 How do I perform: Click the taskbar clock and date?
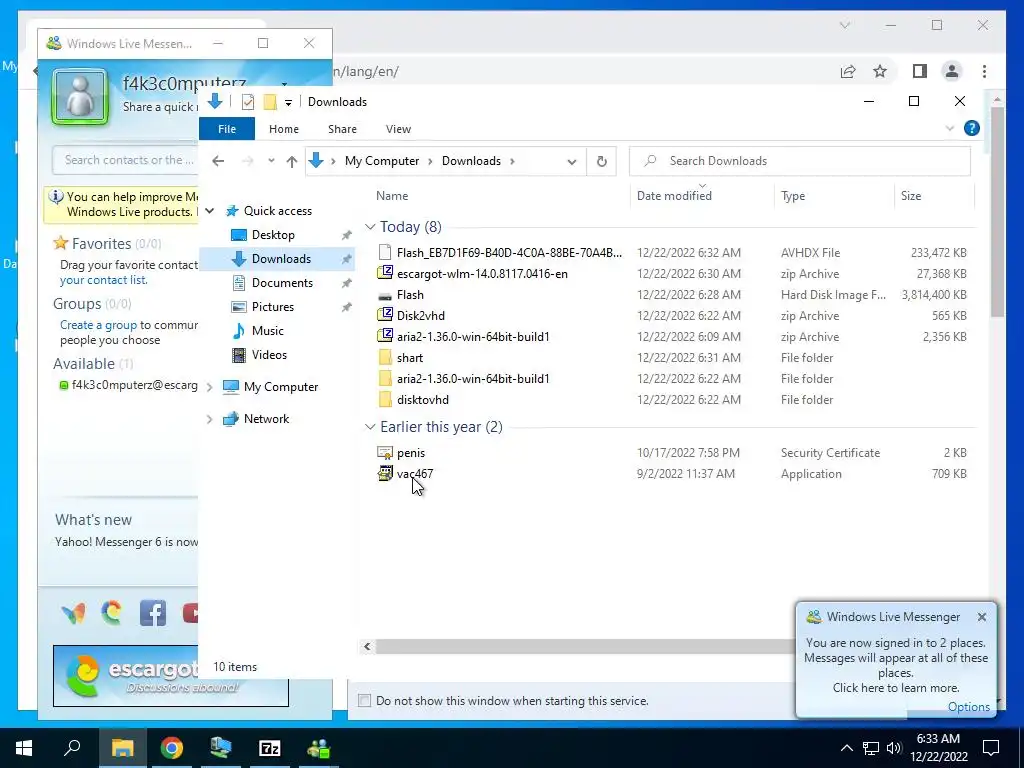[938, 748]
